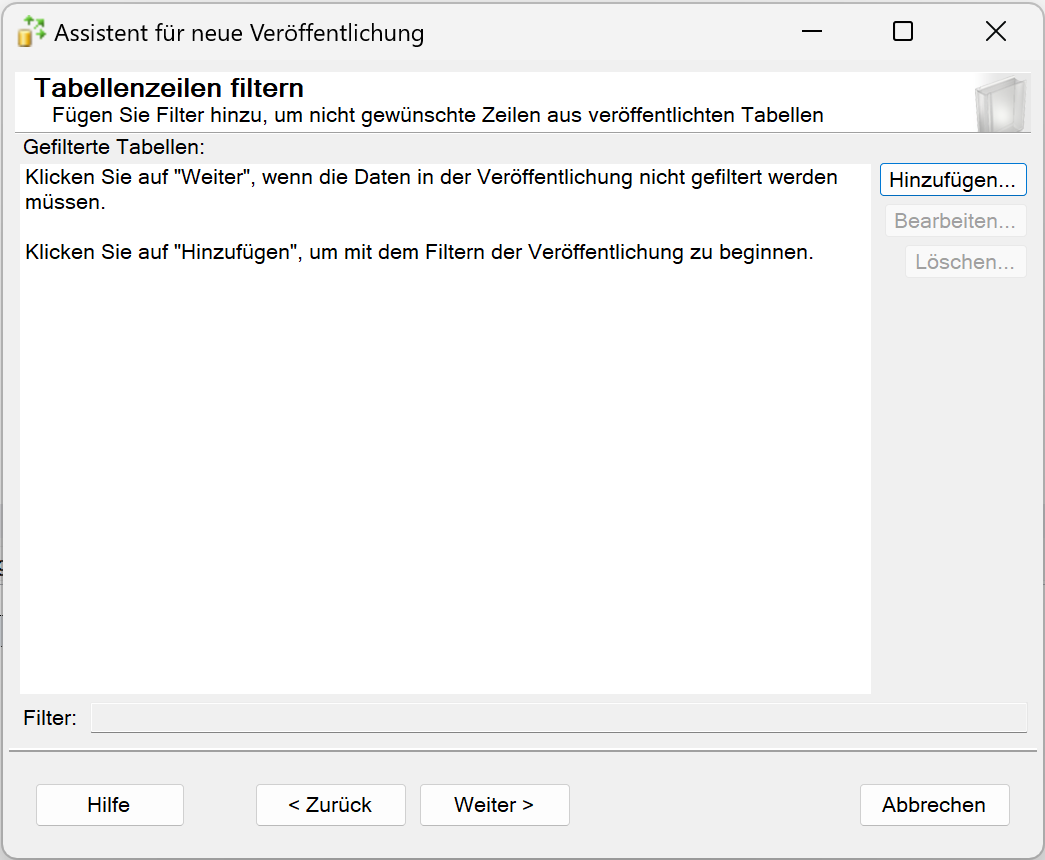Screen dimensions: 1045x860
Task: Close the Assistent für neue Veröffentlichung window
Action: click(996, 31)
